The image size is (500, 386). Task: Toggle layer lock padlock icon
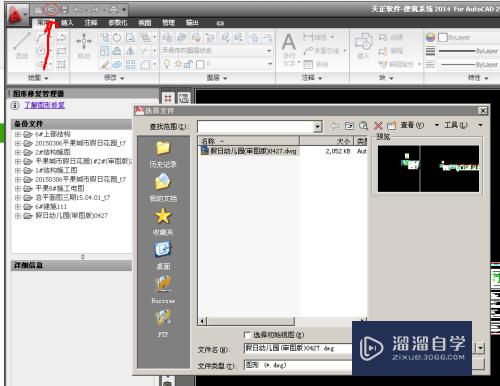[x=188, y=64]
